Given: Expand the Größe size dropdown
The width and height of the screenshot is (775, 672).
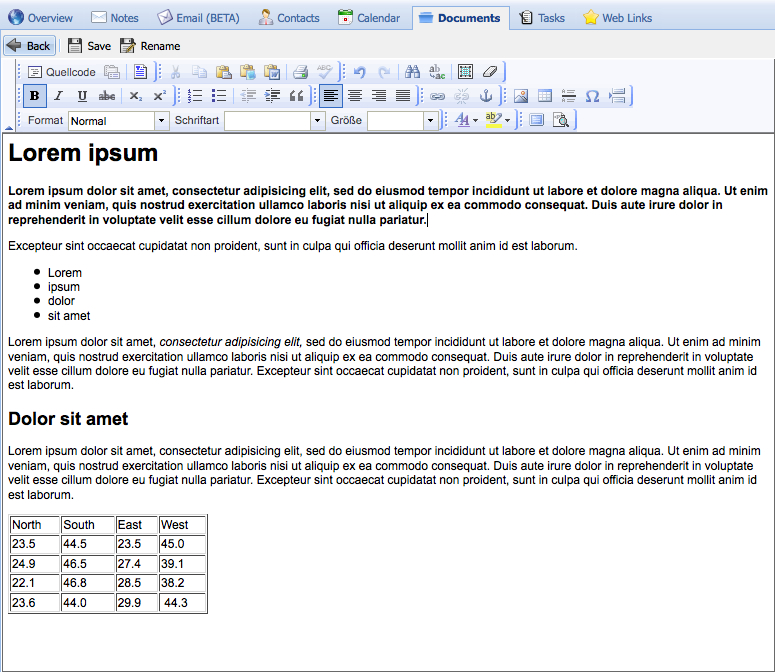Looking at the screenshot, I should 404,121.
